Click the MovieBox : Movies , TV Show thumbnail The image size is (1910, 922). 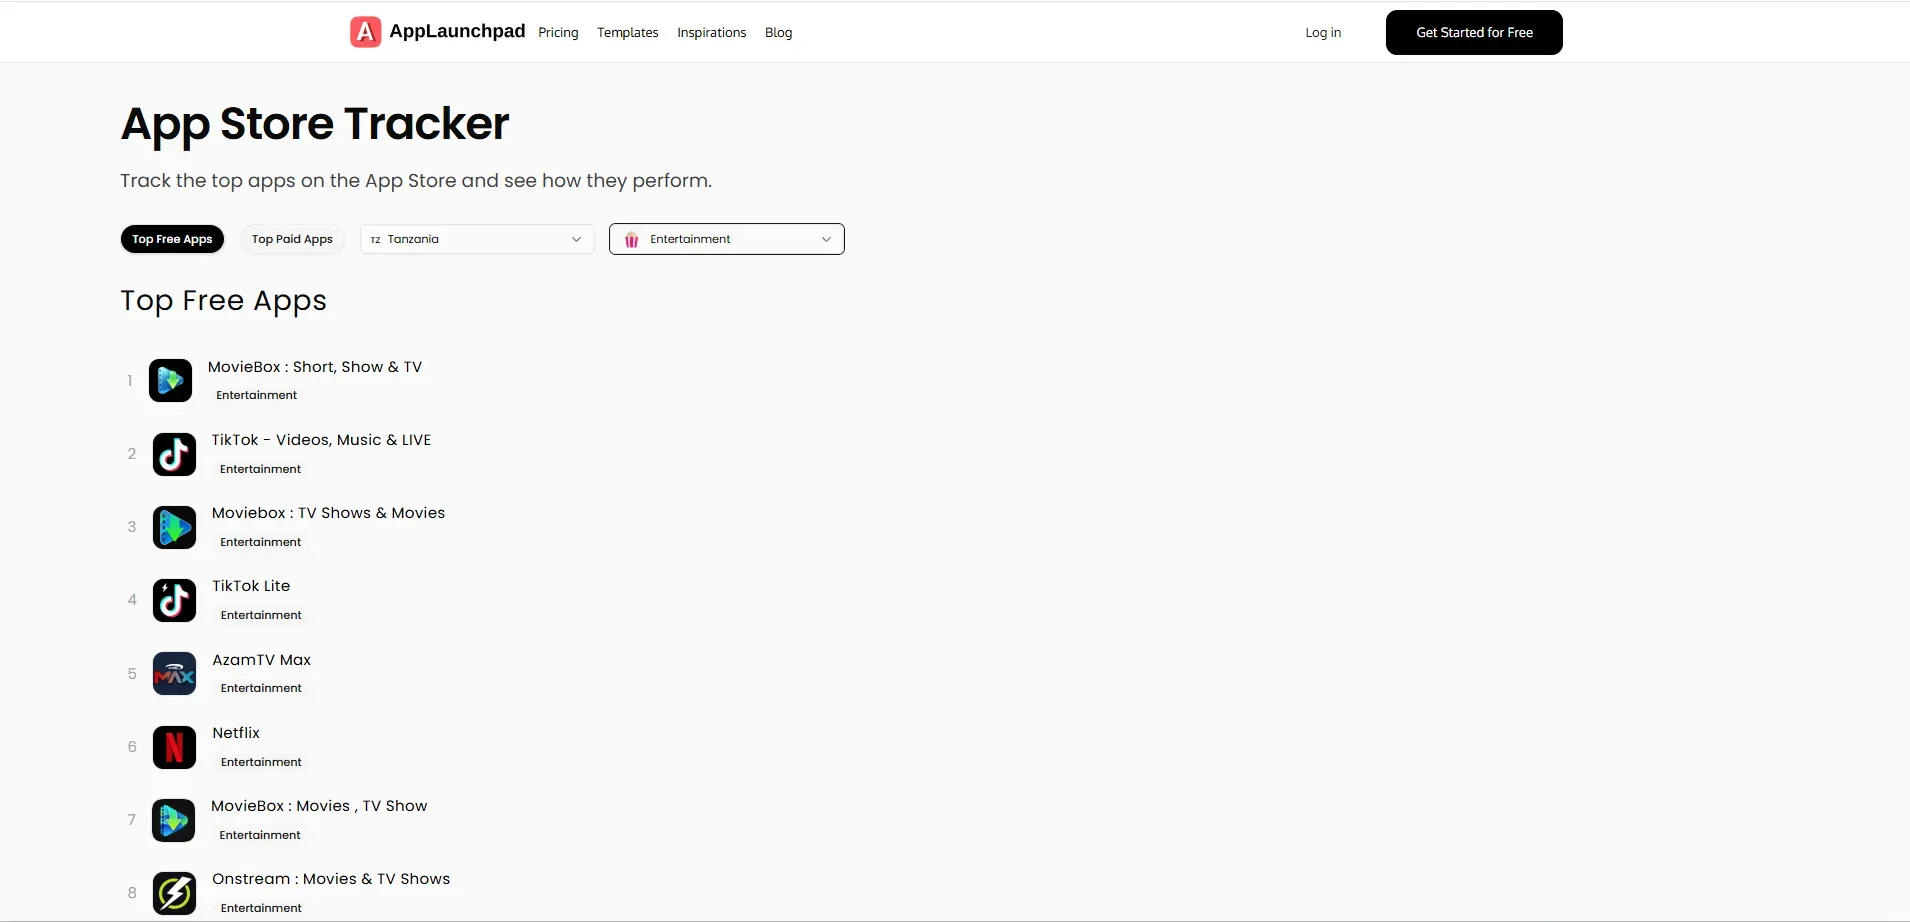[174, 820]
